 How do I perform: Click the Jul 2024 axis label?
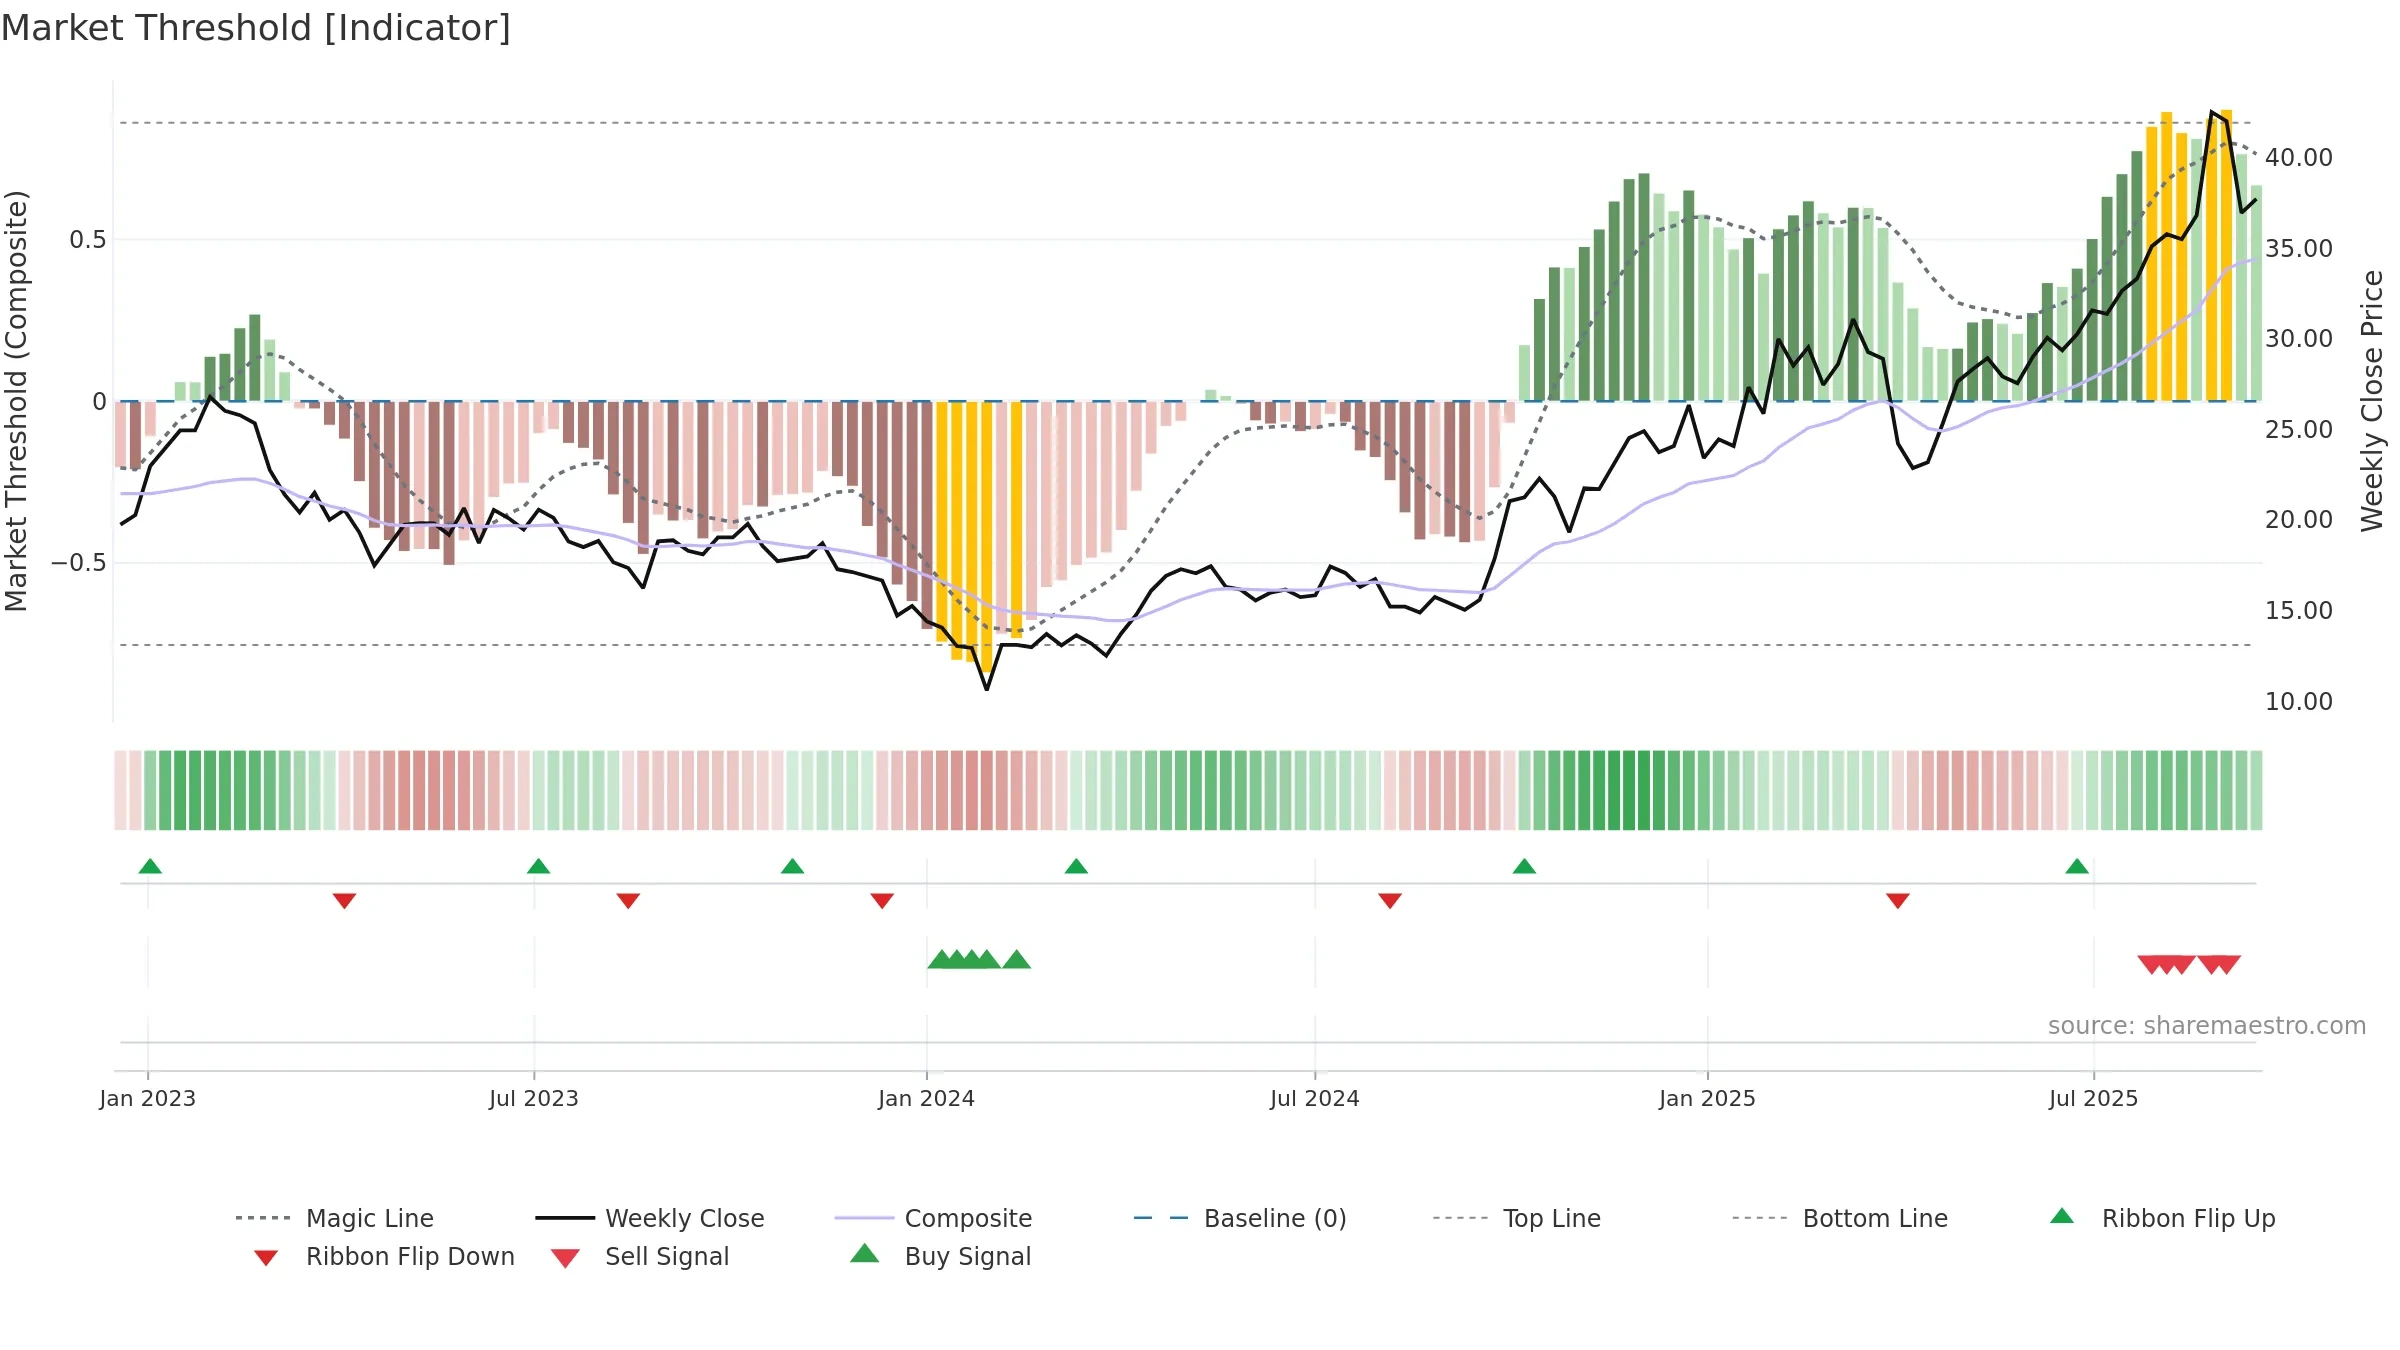(x=1315, y=1098)
